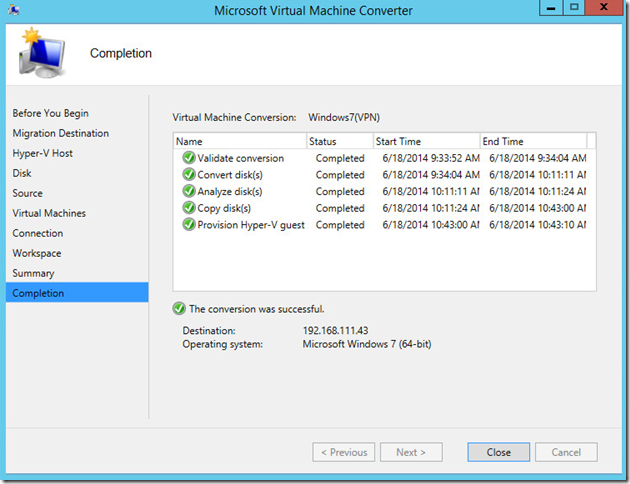Screen dimensions: 630x484
Task: Select the Copy disk(s) row name
Action: point(224,208)
